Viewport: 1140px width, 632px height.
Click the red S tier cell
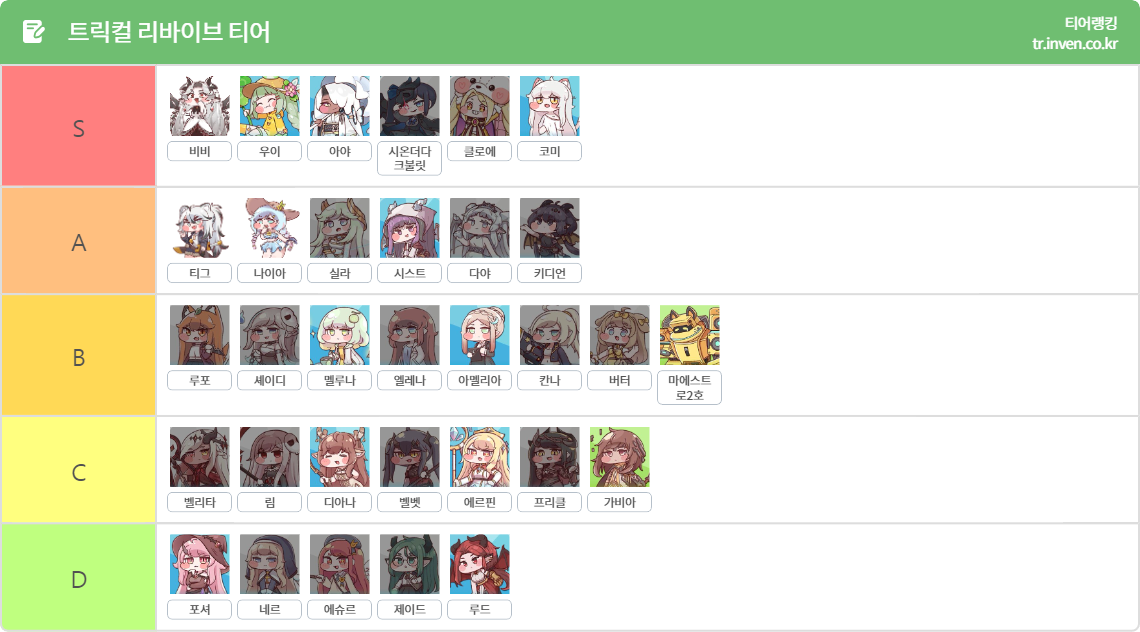pyautogui.click(x=79, y=126)
